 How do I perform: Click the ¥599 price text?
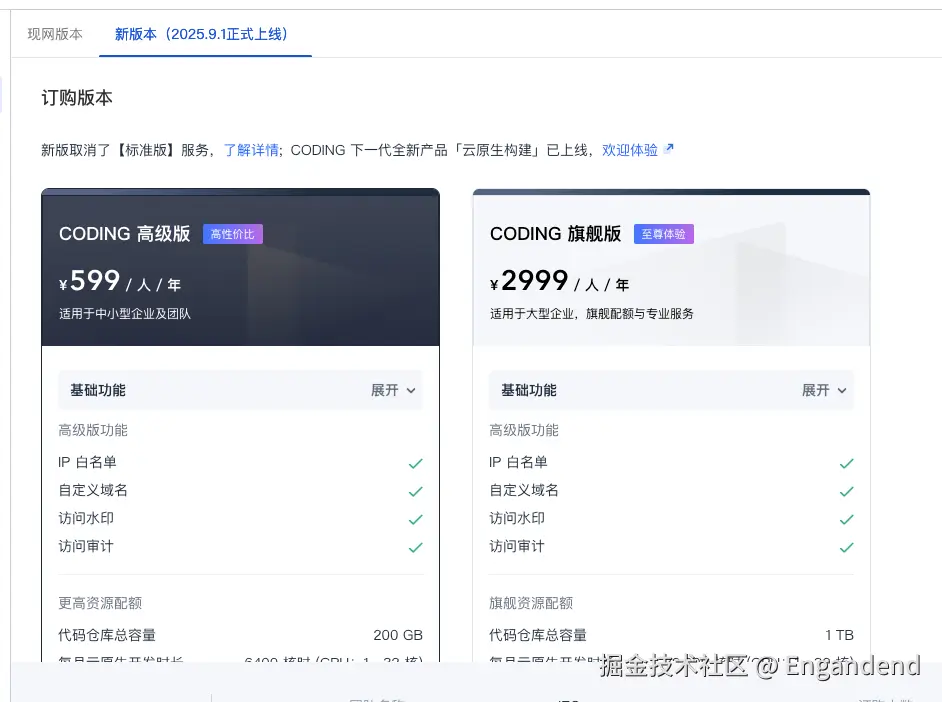pos(90,281)
